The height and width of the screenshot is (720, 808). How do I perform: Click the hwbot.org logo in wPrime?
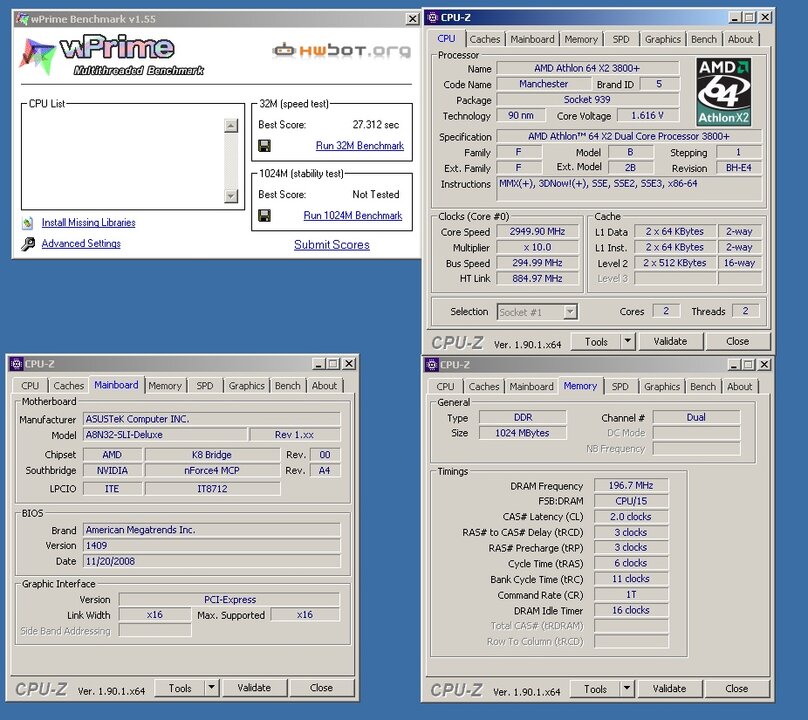[342, 51]
